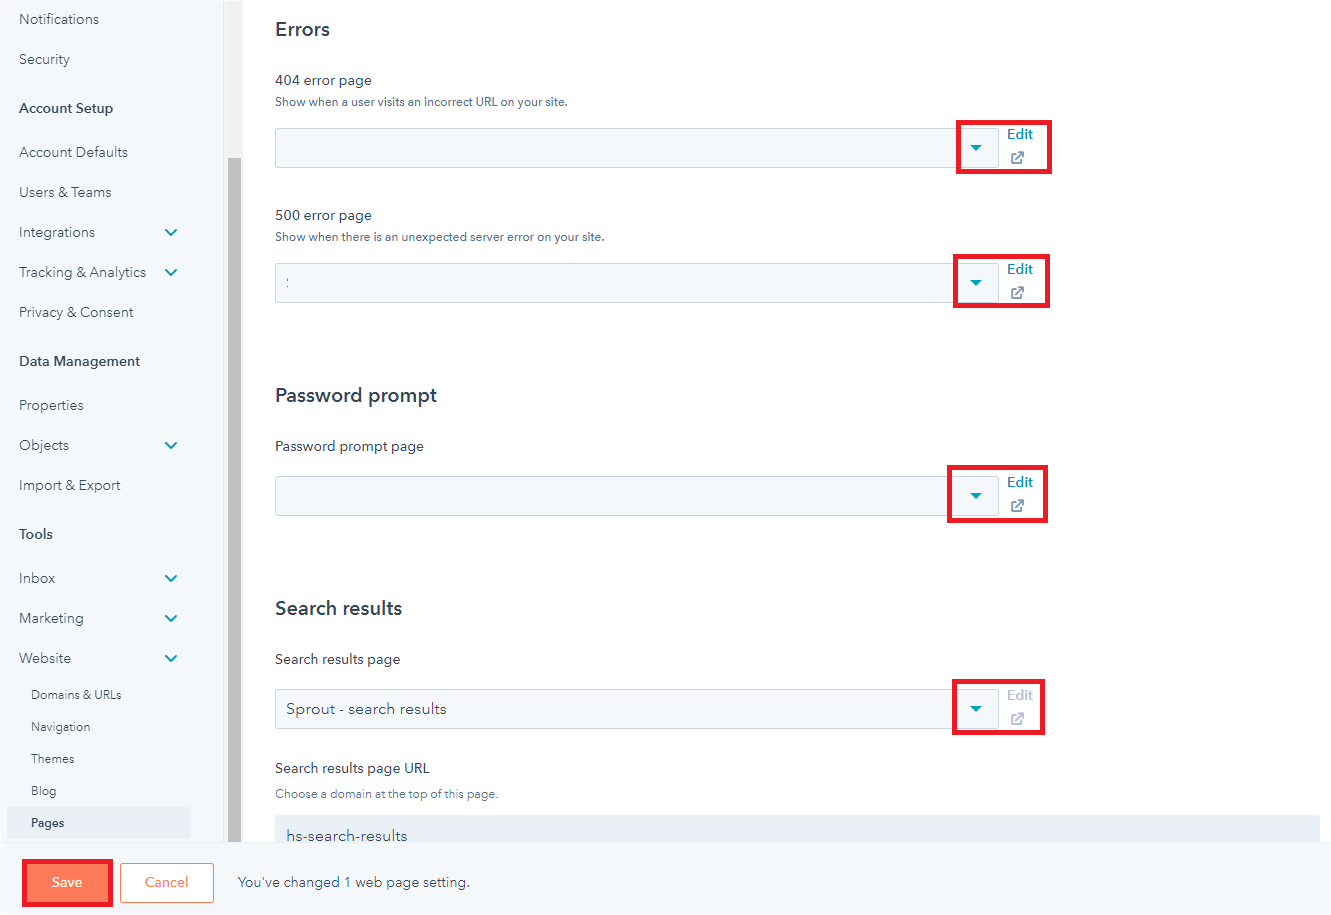The height and width of the screenshot is (915, 1331).
Task: Click external link icon for password prompt page
Action: (1017, 506)
